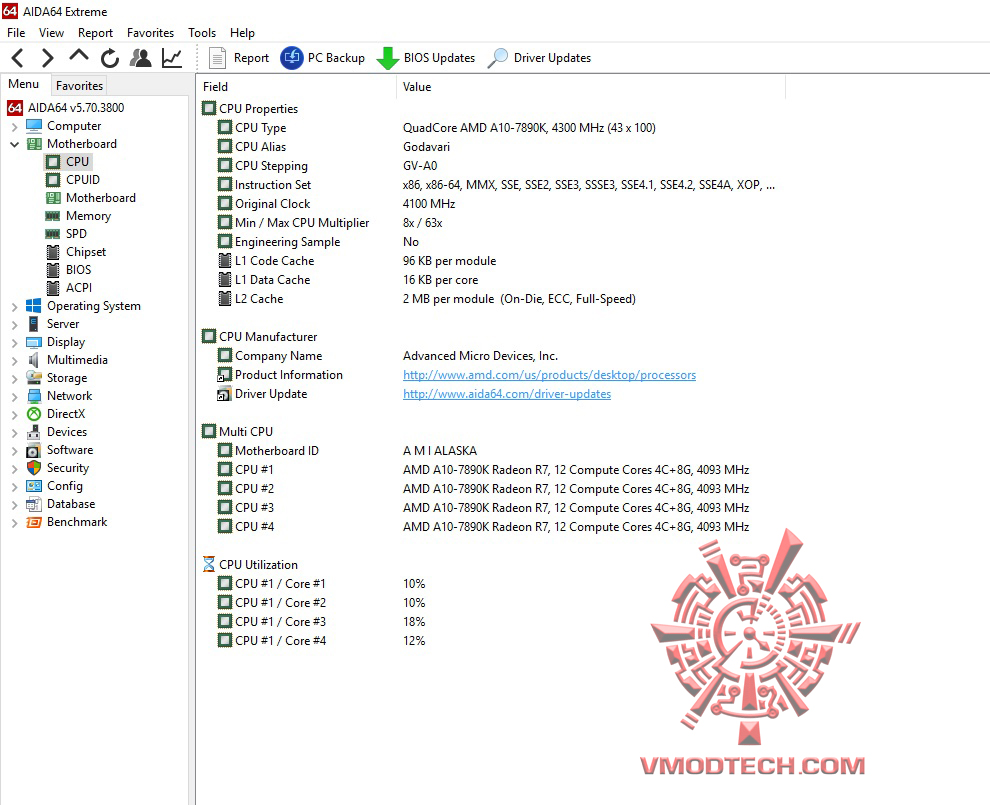Select the BIOS tree item
The image size is (990, 805).
click(x=78, y=270)
